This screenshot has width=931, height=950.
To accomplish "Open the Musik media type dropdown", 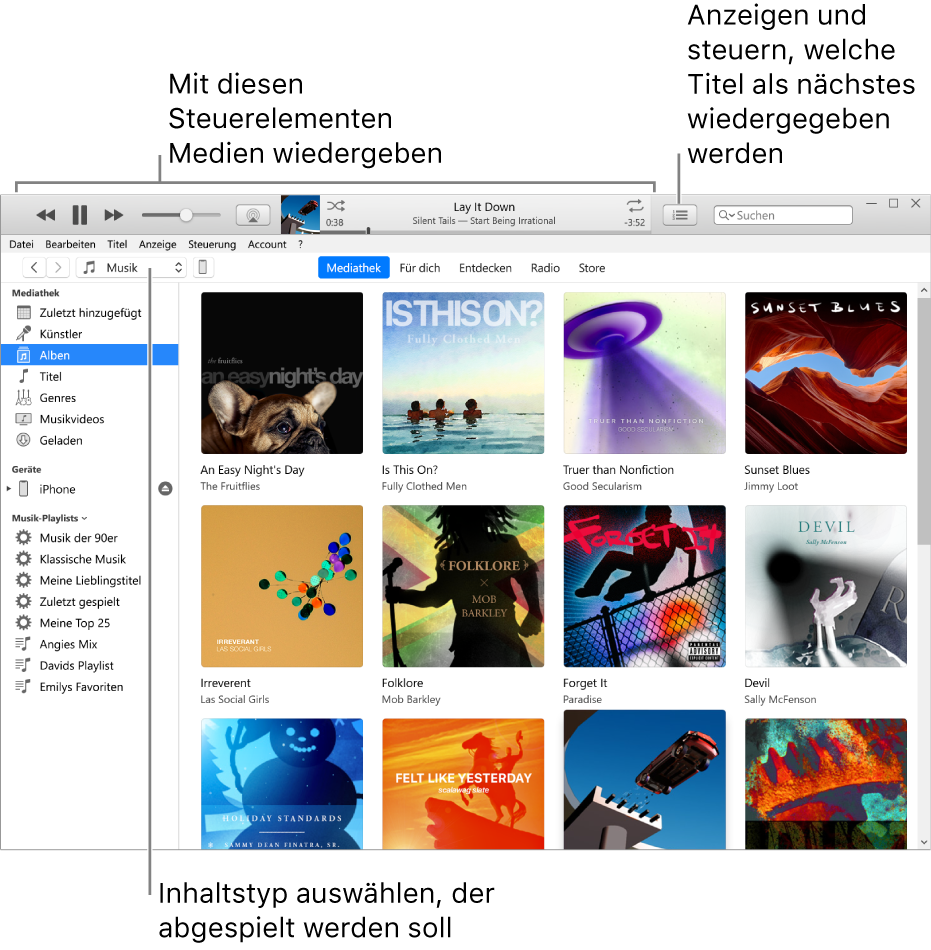I will click(x=131, y=267).
